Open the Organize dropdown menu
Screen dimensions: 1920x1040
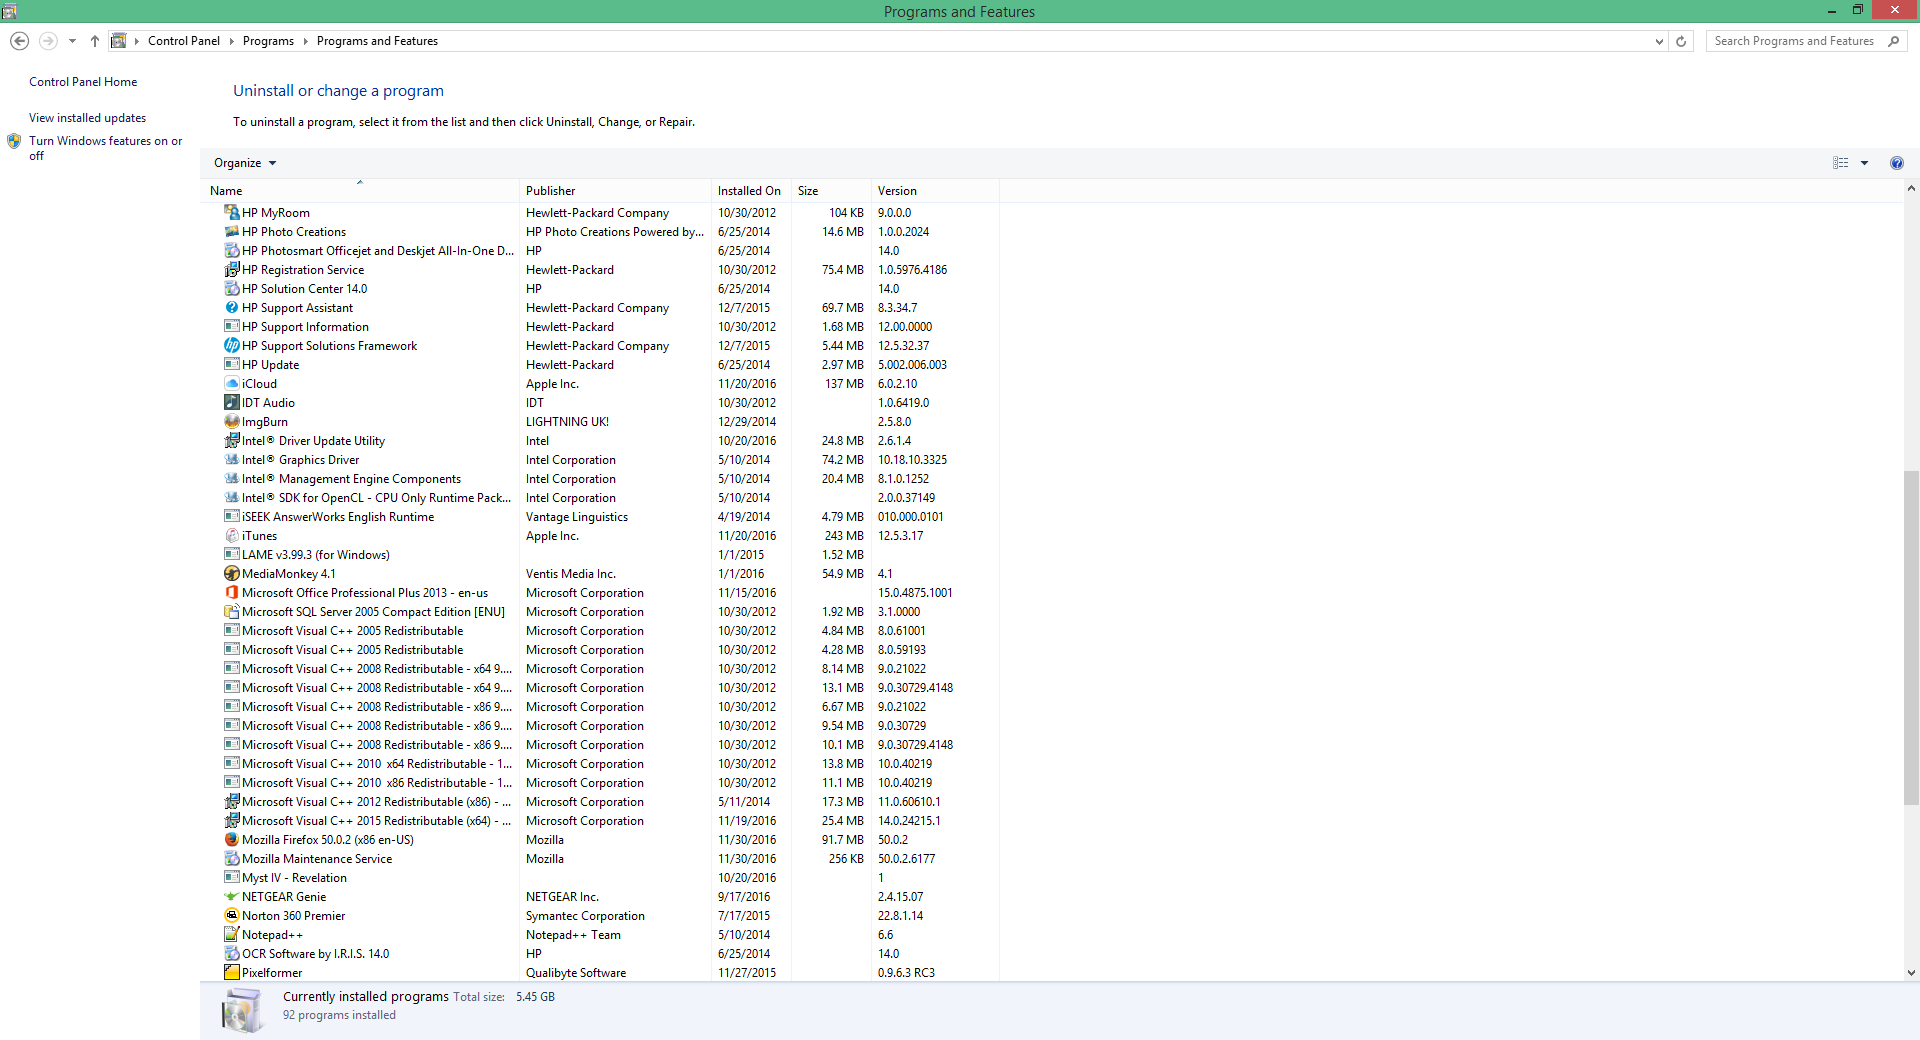(x=245, y=163)
